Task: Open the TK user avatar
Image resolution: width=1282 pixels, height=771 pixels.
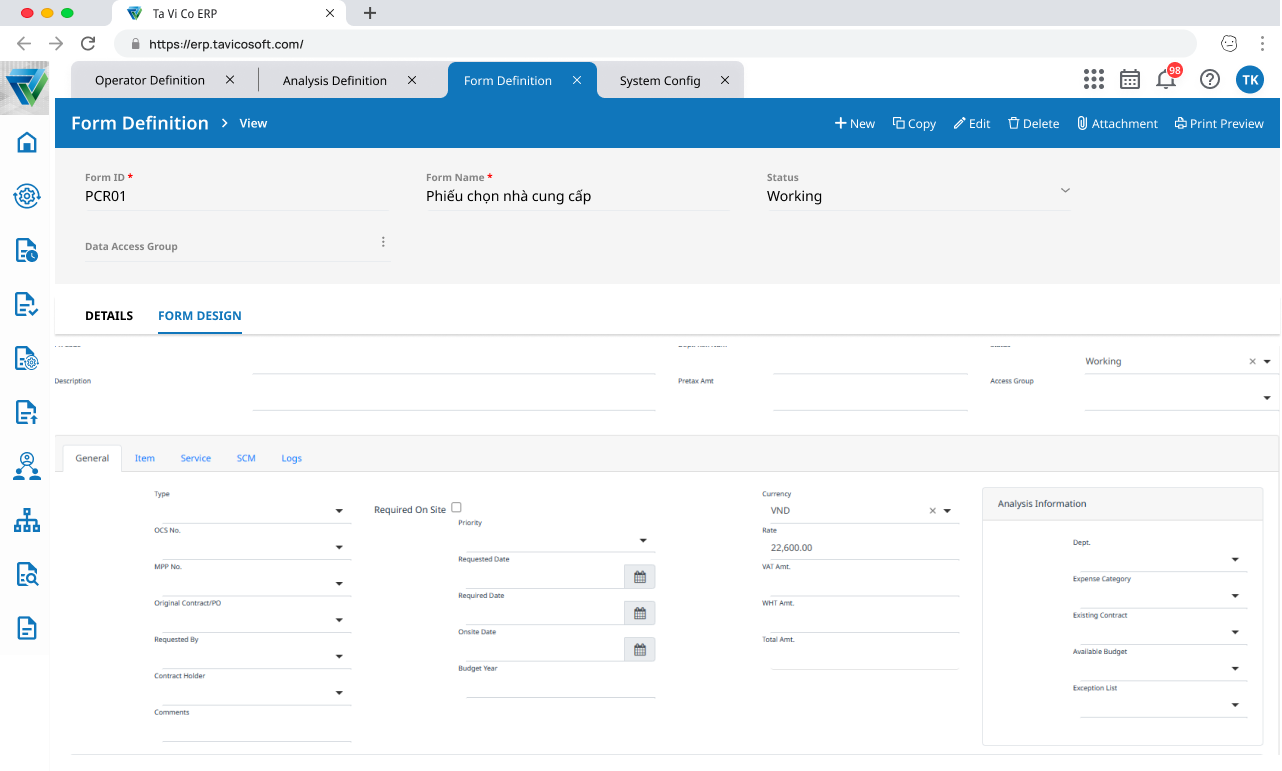Action: click(1250, 80)
